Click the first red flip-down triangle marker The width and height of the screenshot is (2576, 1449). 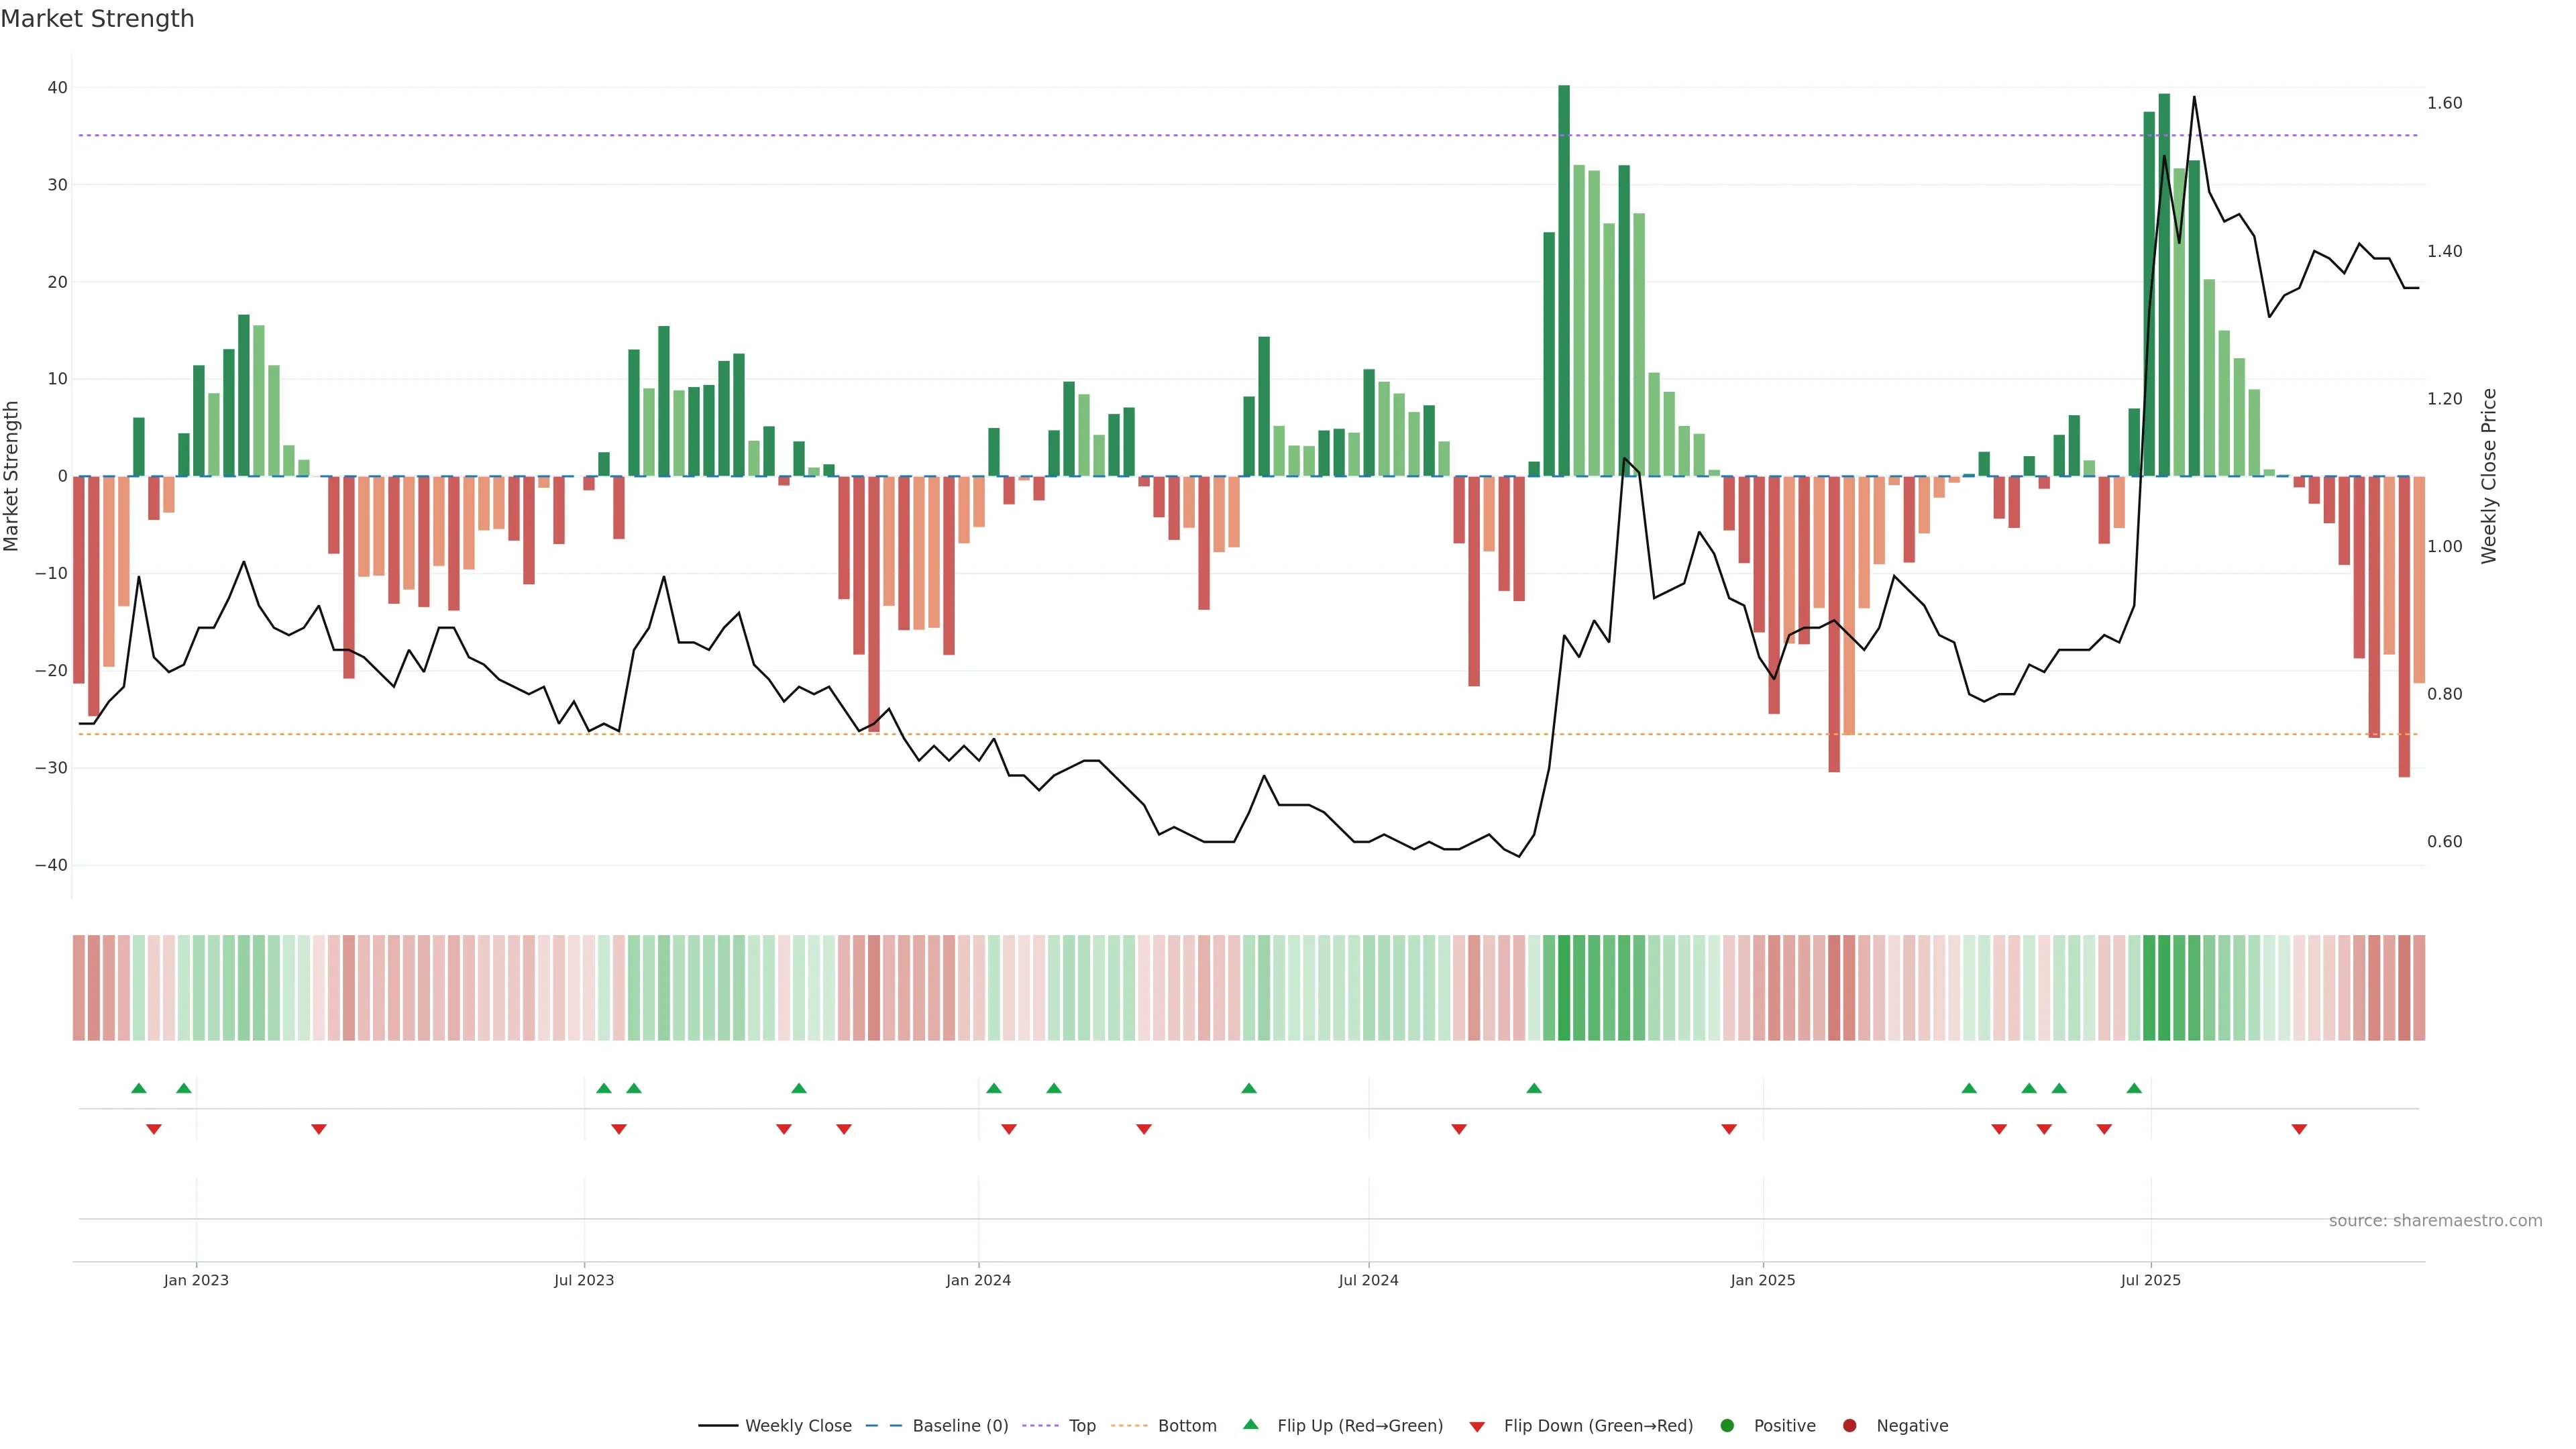coord(154,1129)
